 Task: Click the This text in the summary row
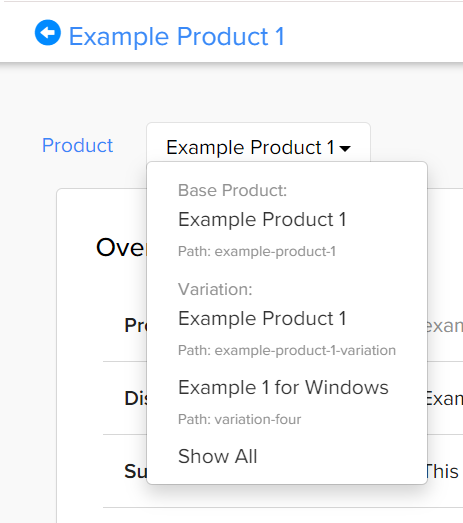click(443, 471)
